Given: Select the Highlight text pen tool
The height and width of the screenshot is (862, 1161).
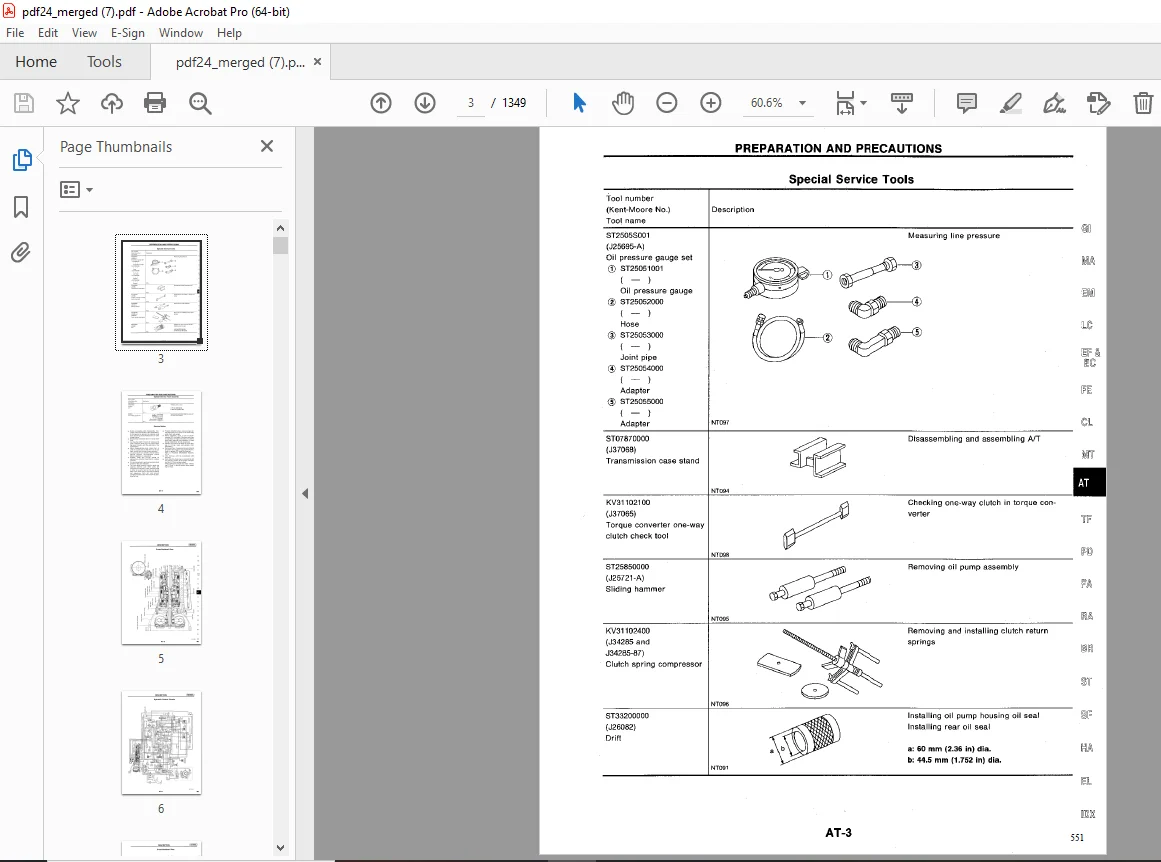Looking at the screenshot, I should tap(1011, 103).
